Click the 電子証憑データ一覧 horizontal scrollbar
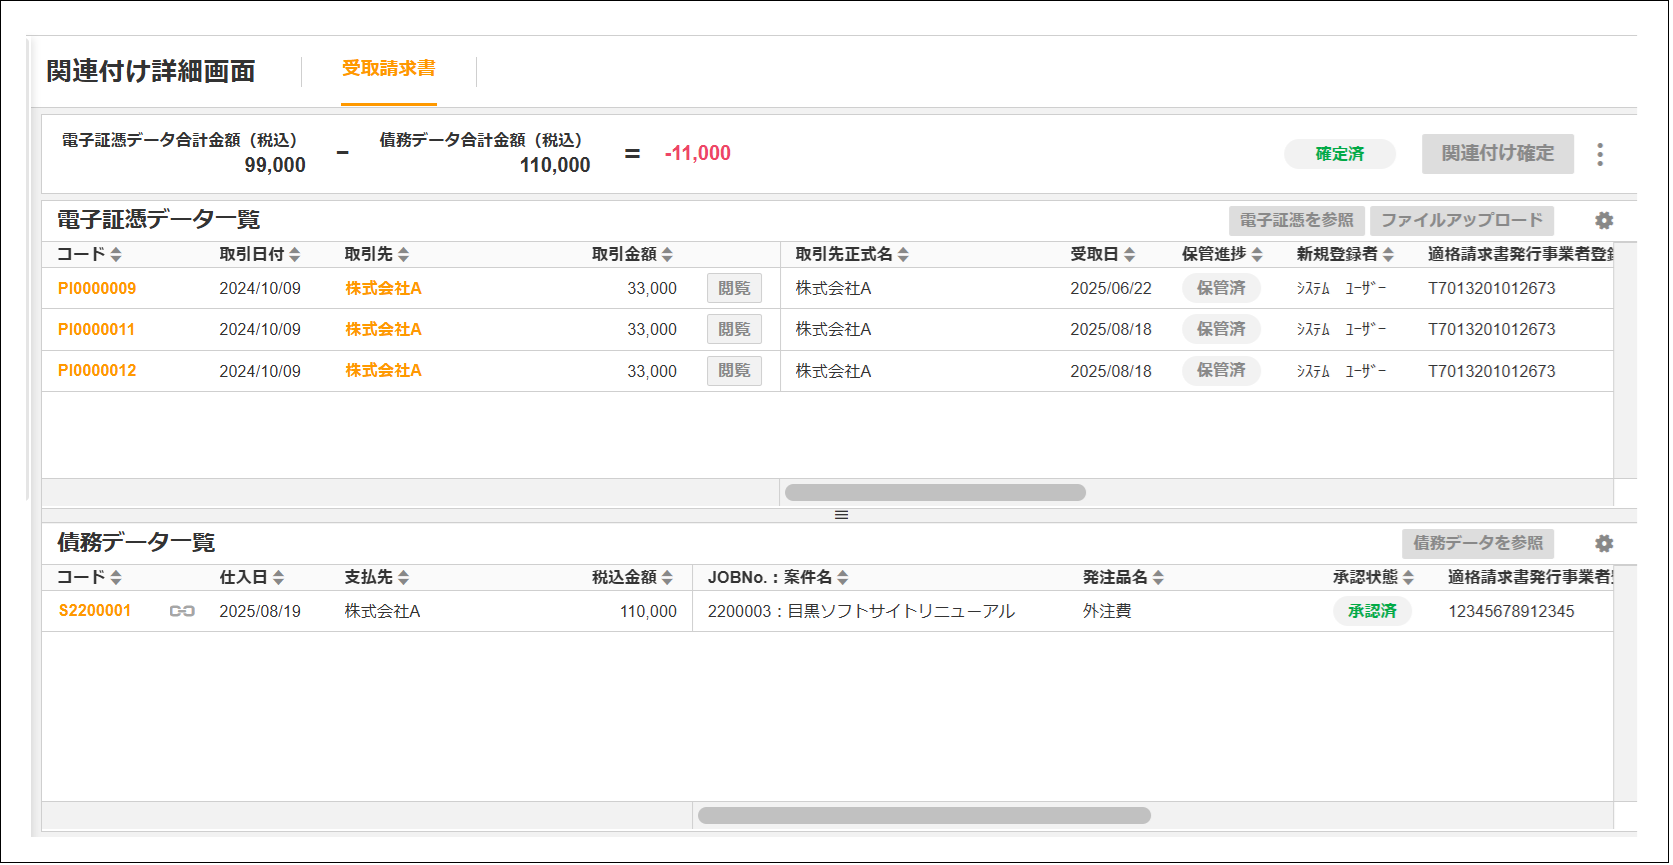The width and height of the screenshot is (1673, 865). pos(935,493)
